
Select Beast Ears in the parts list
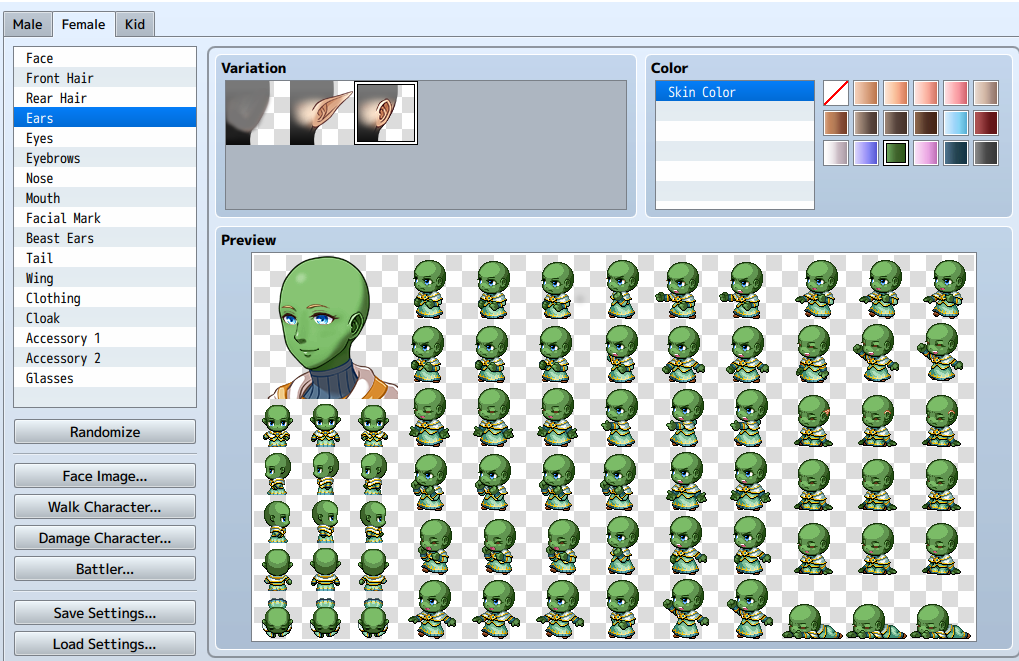point(105,238)
